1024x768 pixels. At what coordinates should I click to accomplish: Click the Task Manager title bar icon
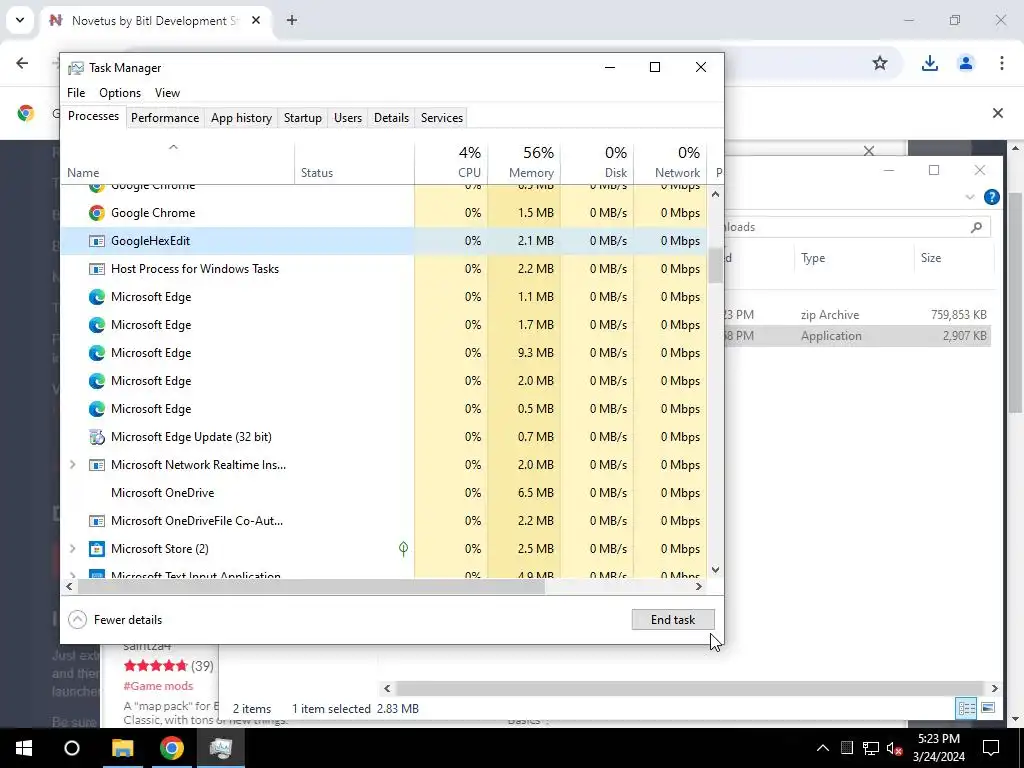coord(76,68)
